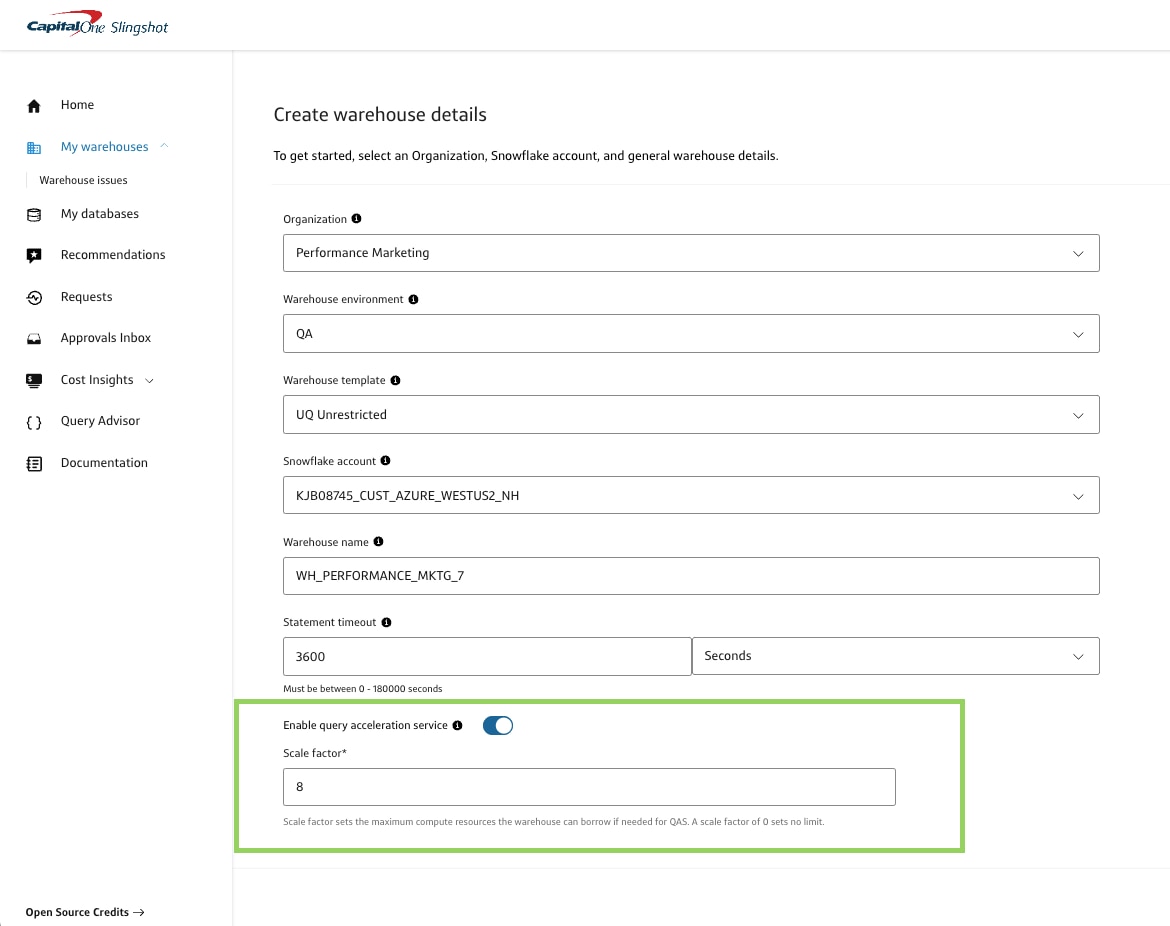Click the Scale factor input field
The image size is (1170, 926).
pyautogui.click(x=588, y=787)
